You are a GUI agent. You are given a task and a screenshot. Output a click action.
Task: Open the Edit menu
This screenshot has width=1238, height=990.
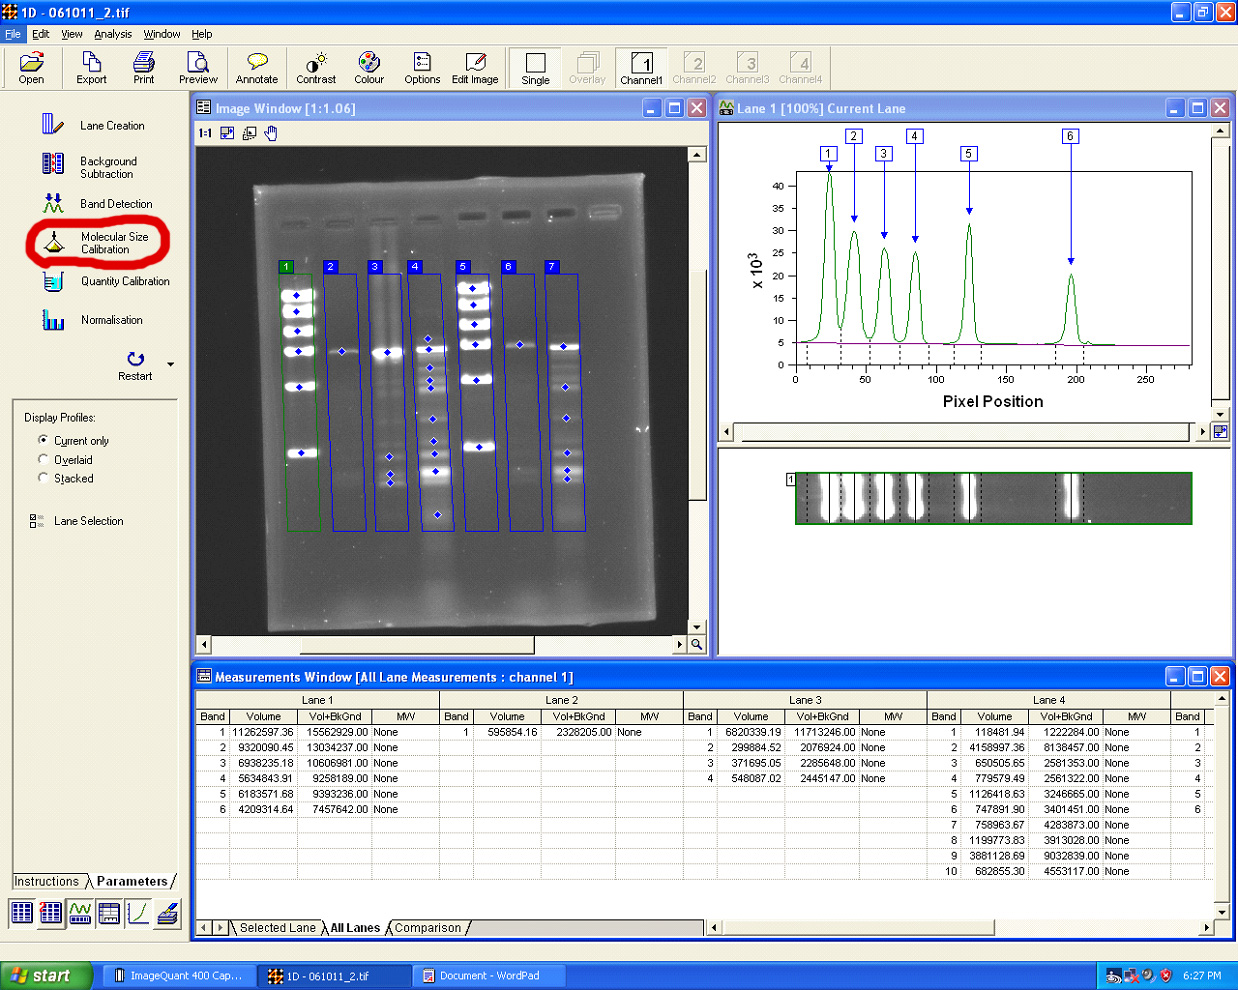pyautogui.click(x=40, y=34)
